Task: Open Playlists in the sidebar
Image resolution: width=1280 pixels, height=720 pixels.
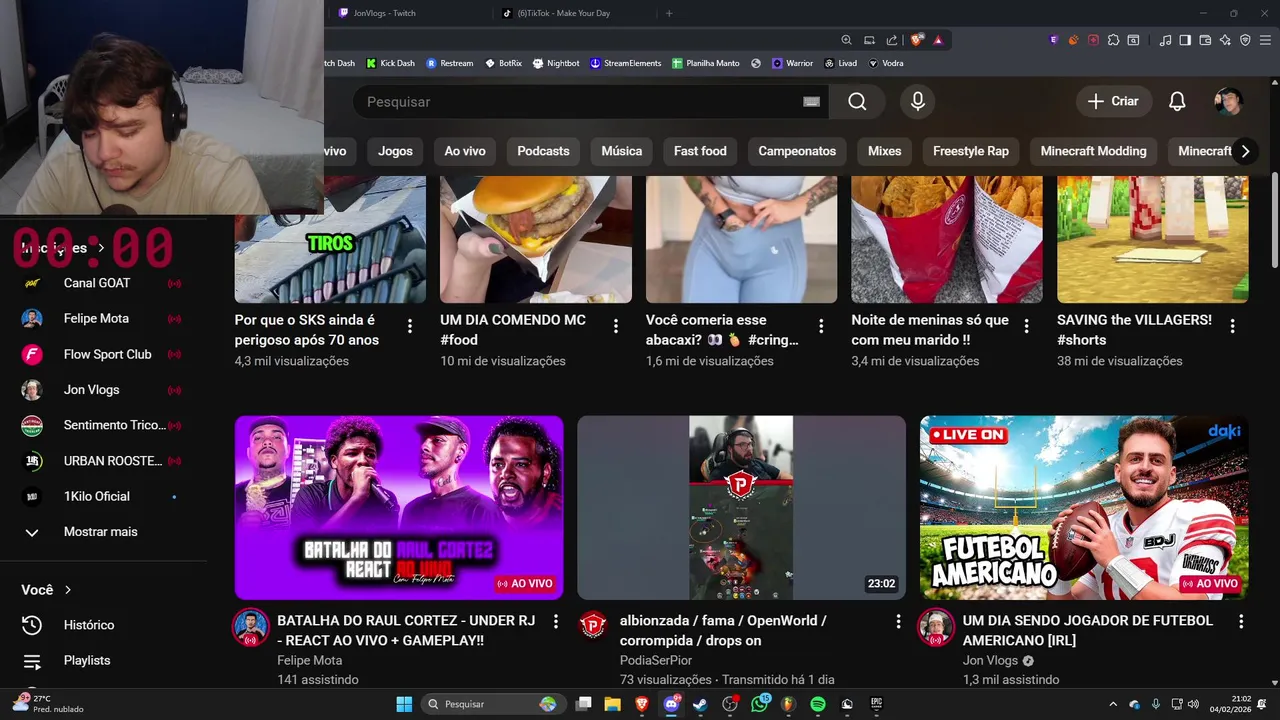Action: (x=68, y=661)
